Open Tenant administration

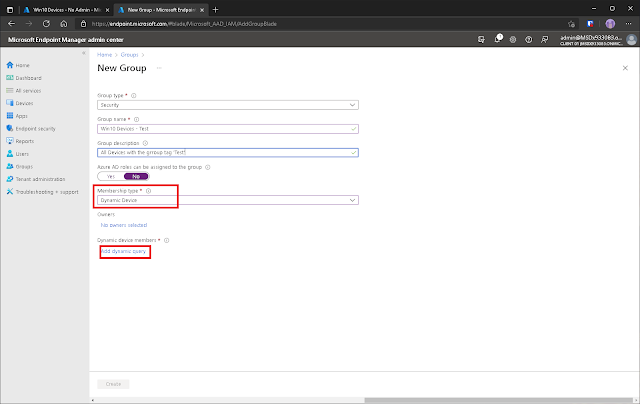click(x=36, y=179)
